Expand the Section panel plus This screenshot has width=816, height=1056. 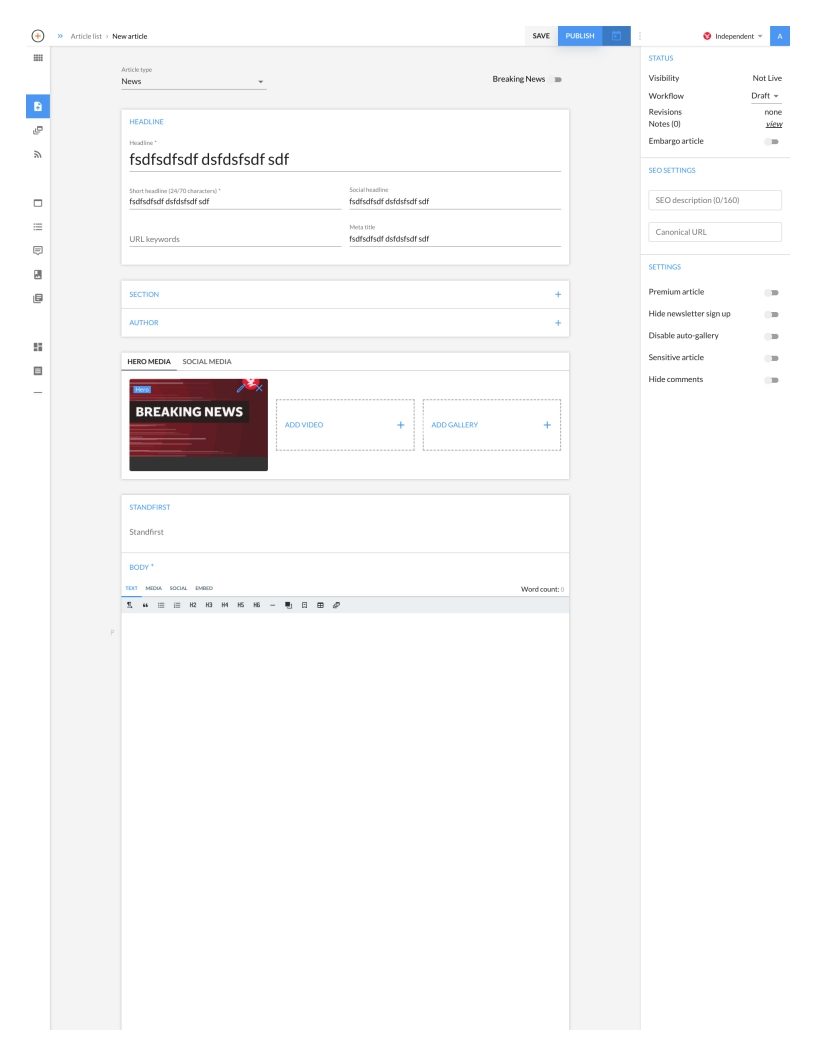[x=557, y=294]
